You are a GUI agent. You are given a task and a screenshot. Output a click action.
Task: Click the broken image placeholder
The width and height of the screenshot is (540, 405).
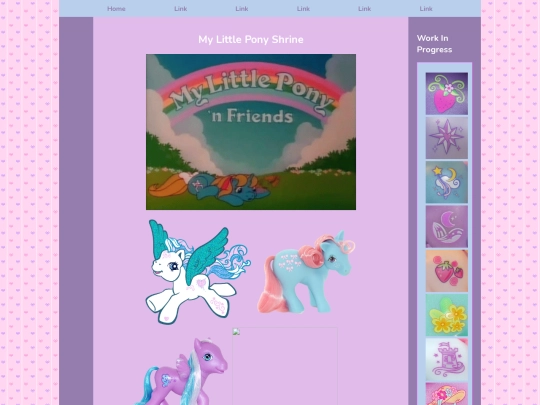pyautogui.click(x=284, y=366)
